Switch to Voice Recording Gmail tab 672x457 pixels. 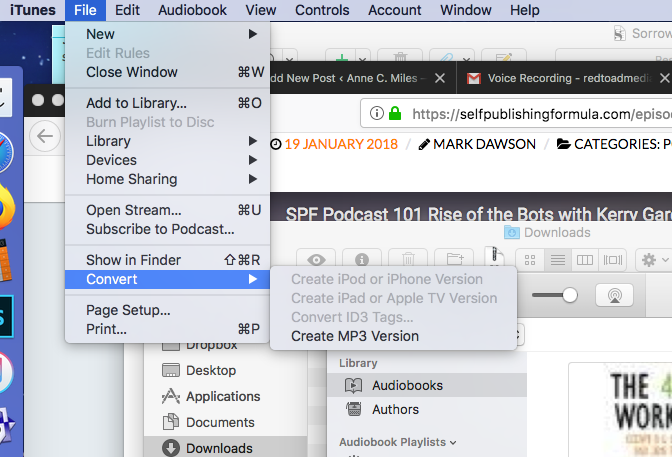564,78
